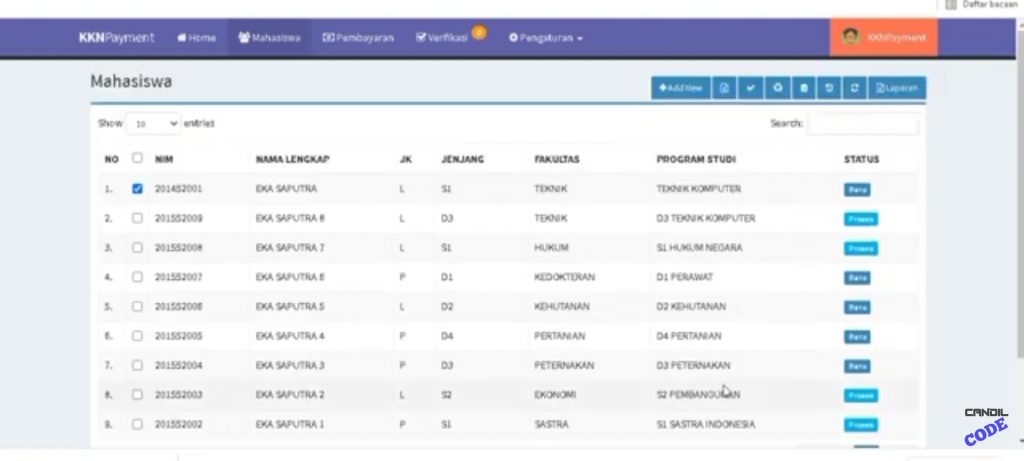Viewport: 1024px width, 461px height.
Task: Toggle the select-all checkbox in table header
Action: tap(138, 158)
